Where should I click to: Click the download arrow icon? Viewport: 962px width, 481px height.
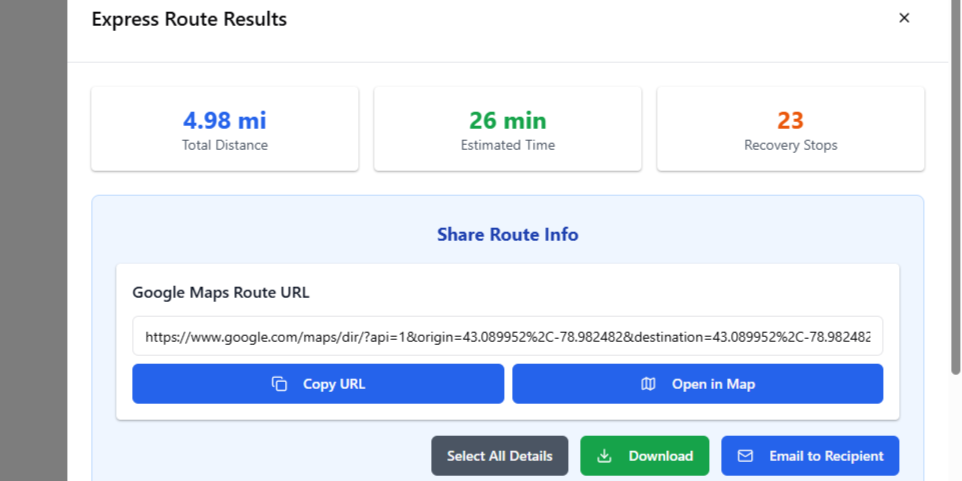coord(604,456)
